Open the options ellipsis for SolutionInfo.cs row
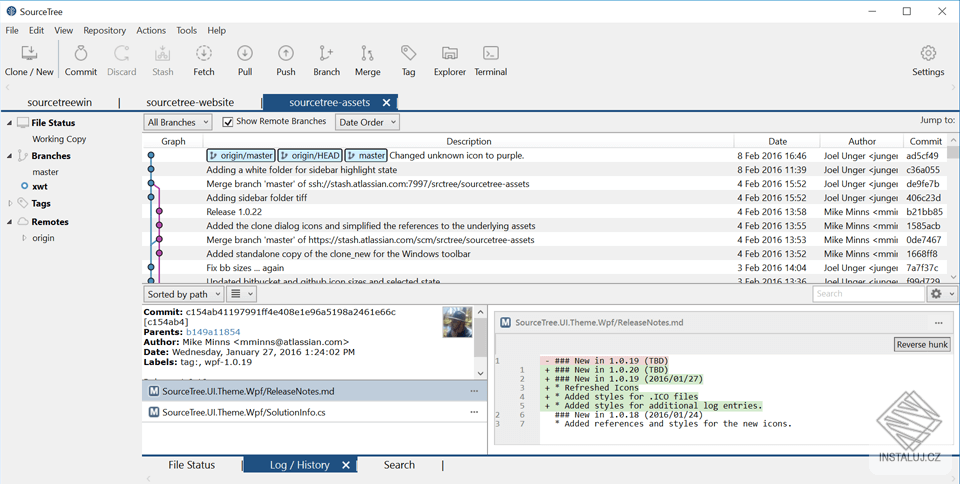The width and height of the screenshot is (960, 484). point(474,412)
